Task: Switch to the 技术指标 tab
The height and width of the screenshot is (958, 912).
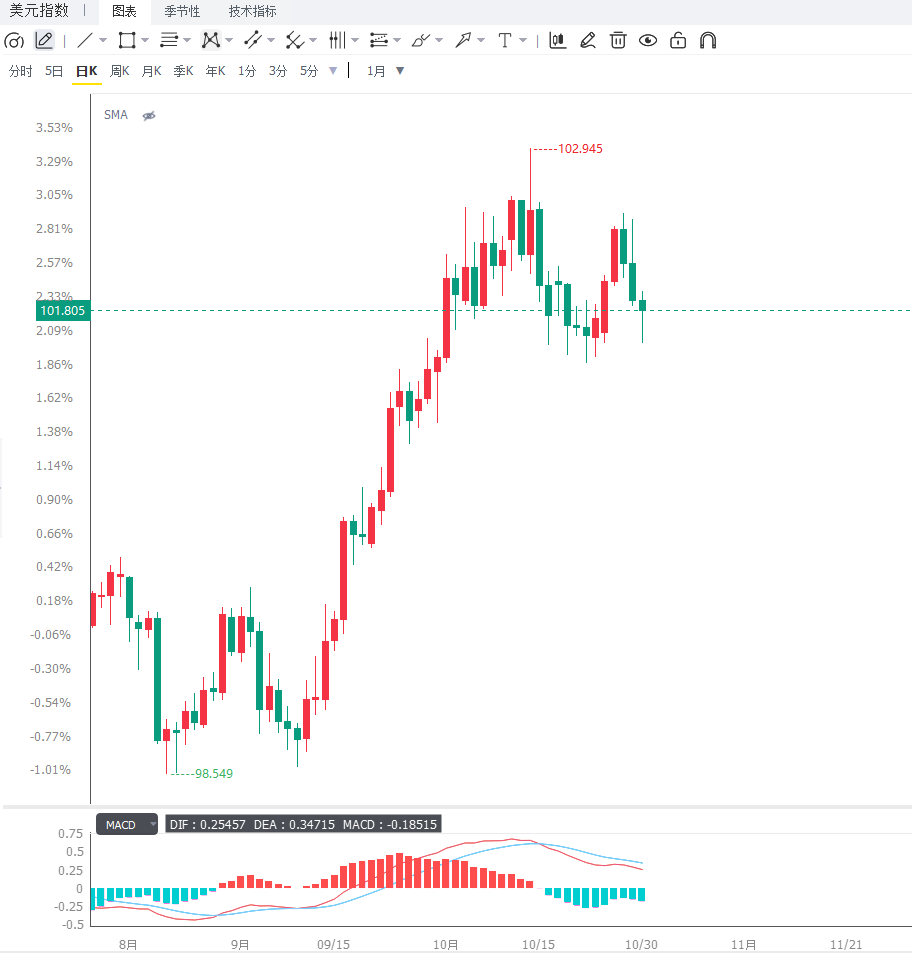Action: 252,12
